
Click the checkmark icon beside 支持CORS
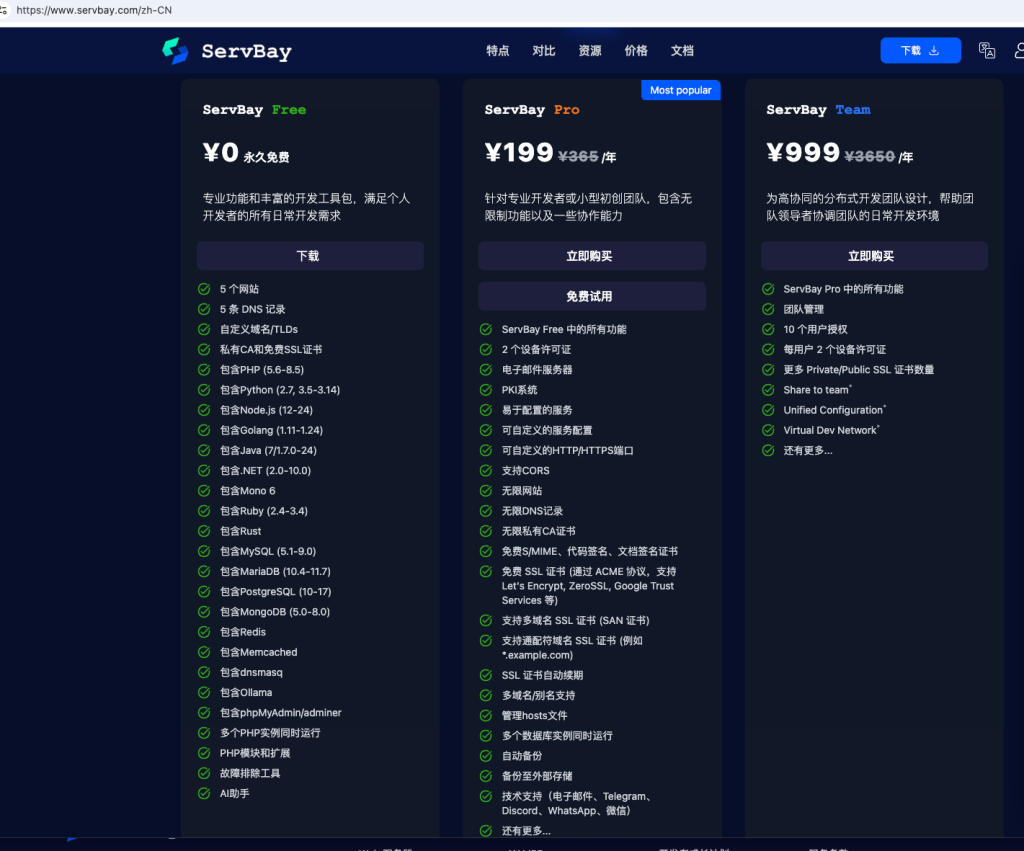pos(486,470)
